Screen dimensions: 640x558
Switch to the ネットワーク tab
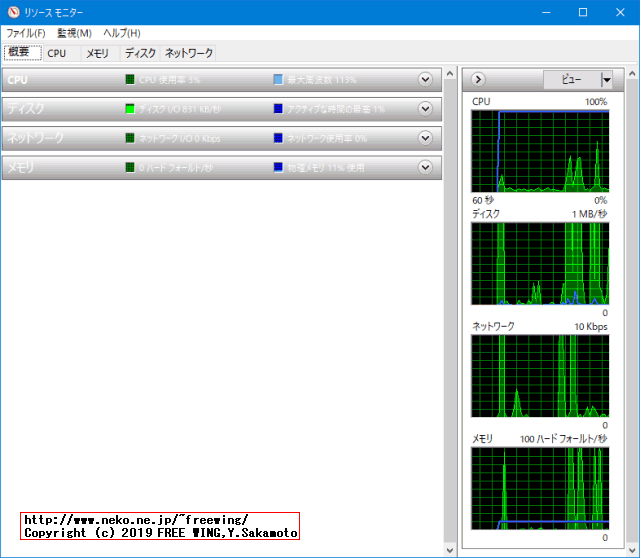point(189,53)
